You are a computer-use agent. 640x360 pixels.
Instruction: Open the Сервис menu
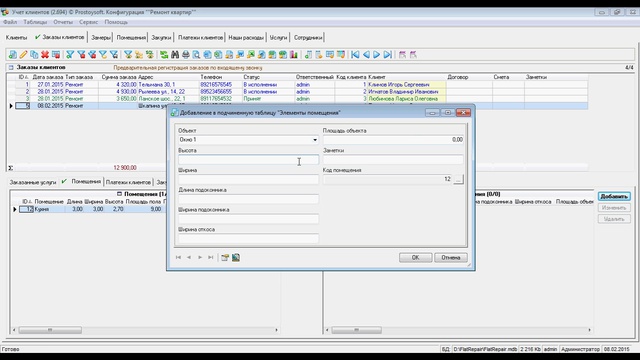pyautogui.click(x=89, y=22)
